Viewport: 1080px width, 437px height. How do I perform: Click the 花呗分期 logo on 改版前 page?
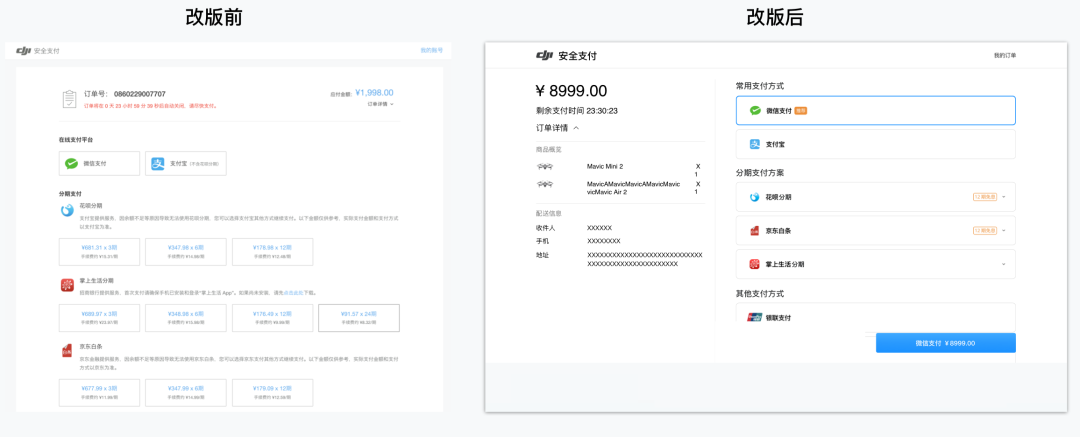coord(67,211)
